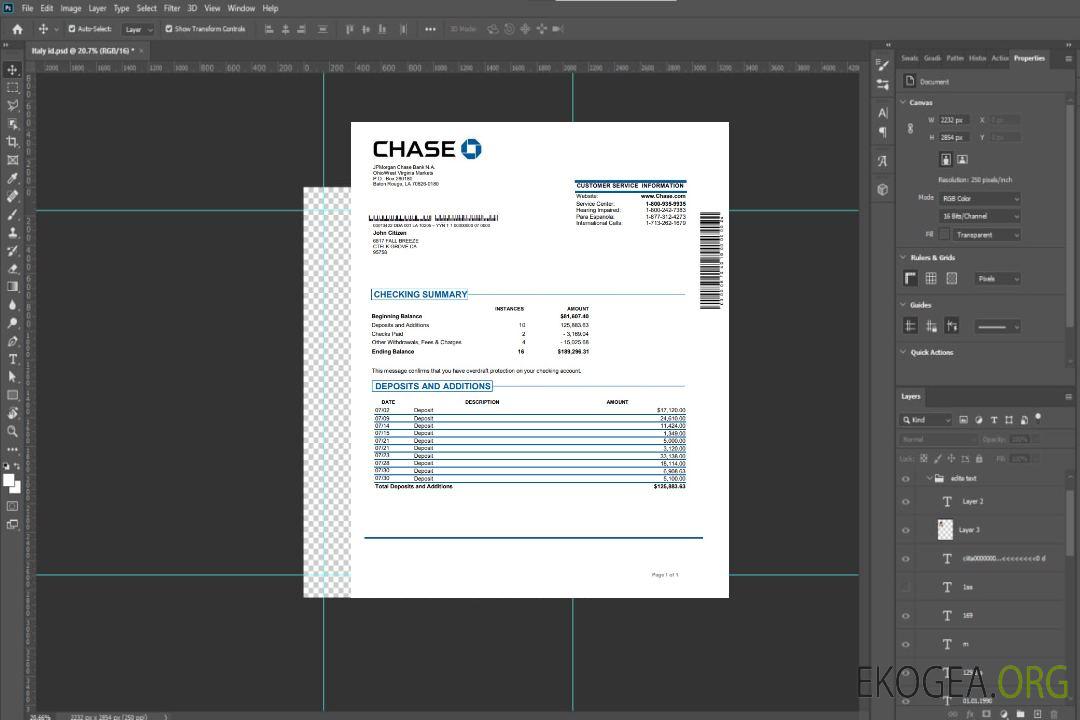
Task: Toggle the Auto-Select checkbox
Action: [x=72, y=29]
